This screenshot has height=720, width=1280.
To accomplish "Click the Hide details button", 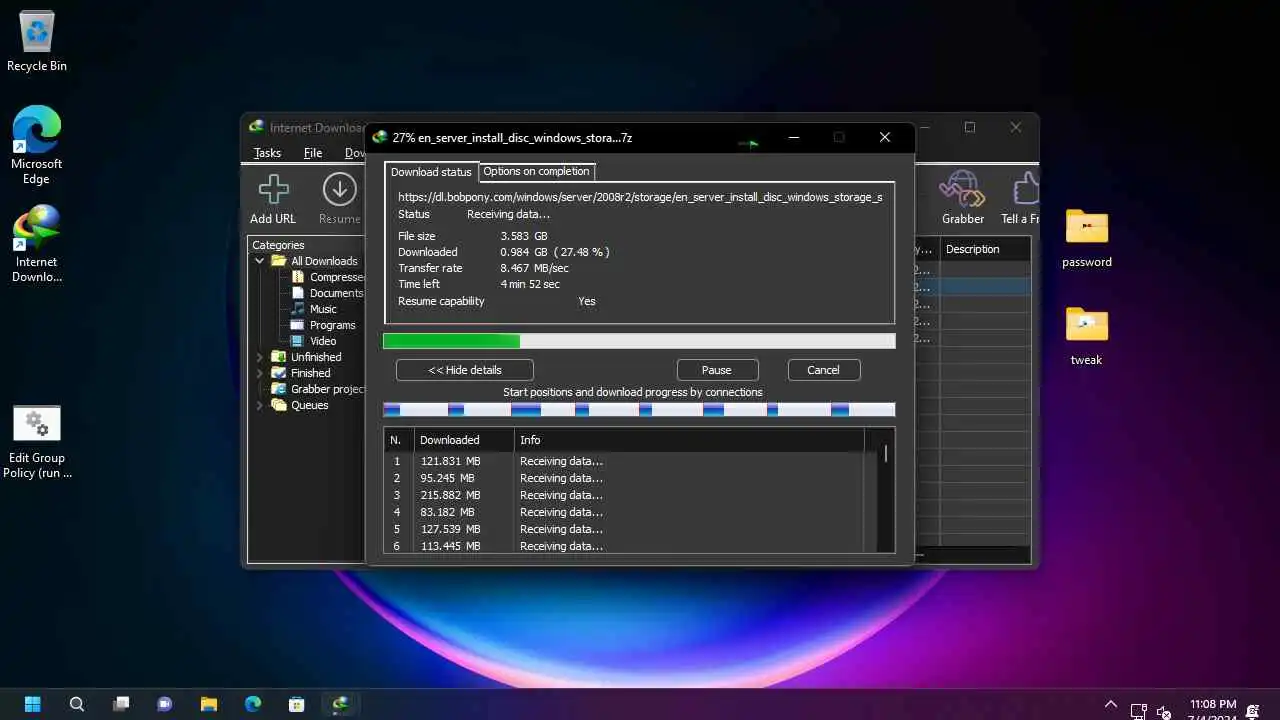I will 465,370.
